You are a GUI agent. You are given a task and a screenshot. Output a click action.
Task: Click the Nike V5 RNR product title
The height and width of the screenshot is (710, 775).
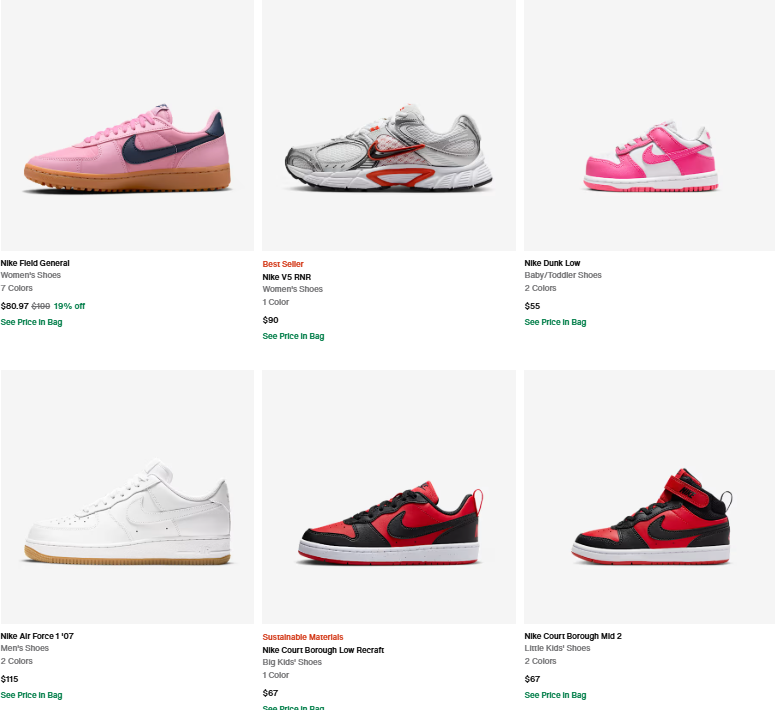click(287, 277)
